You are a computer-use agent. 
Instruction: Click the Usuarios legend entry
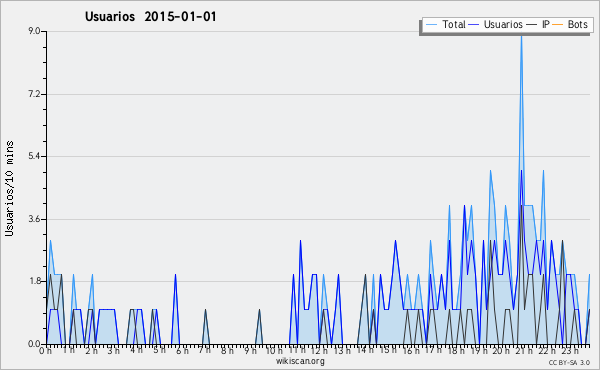(x=496, y=24)
